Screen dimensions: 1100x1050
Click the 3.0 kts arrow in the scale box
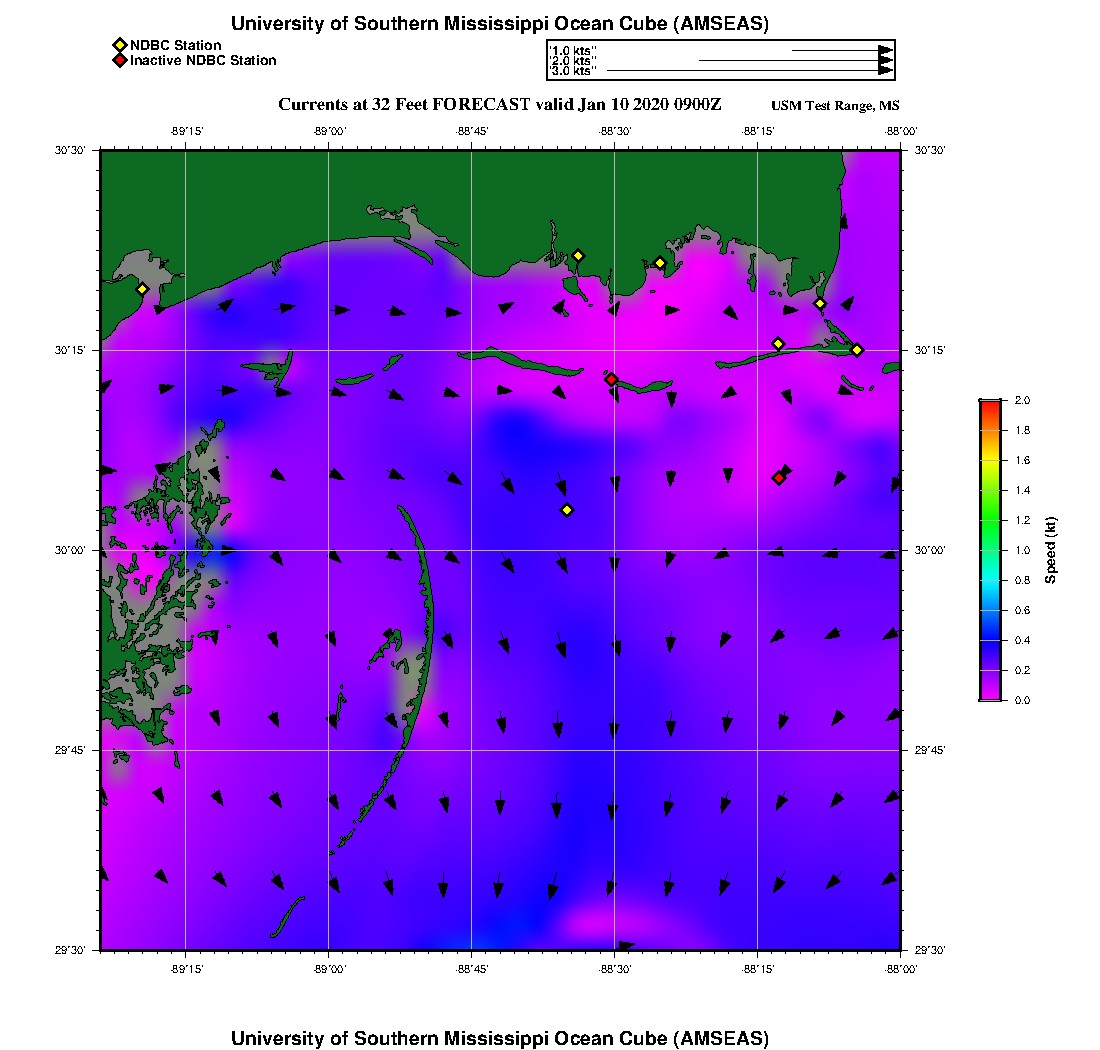pos(748,71)
